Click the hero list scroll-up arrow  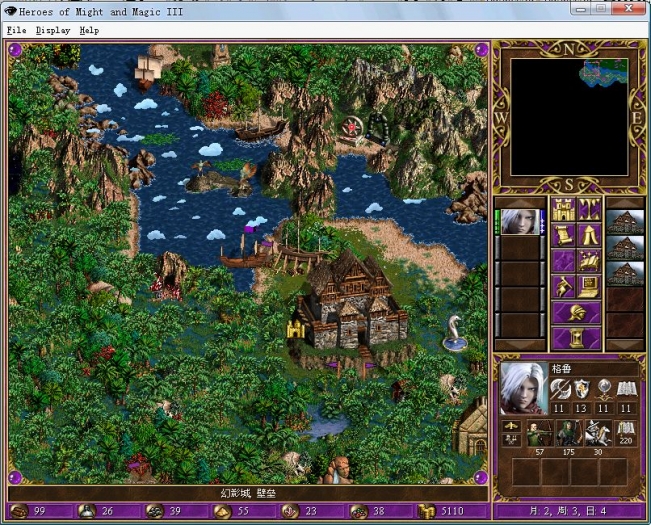tap(520, 203)
